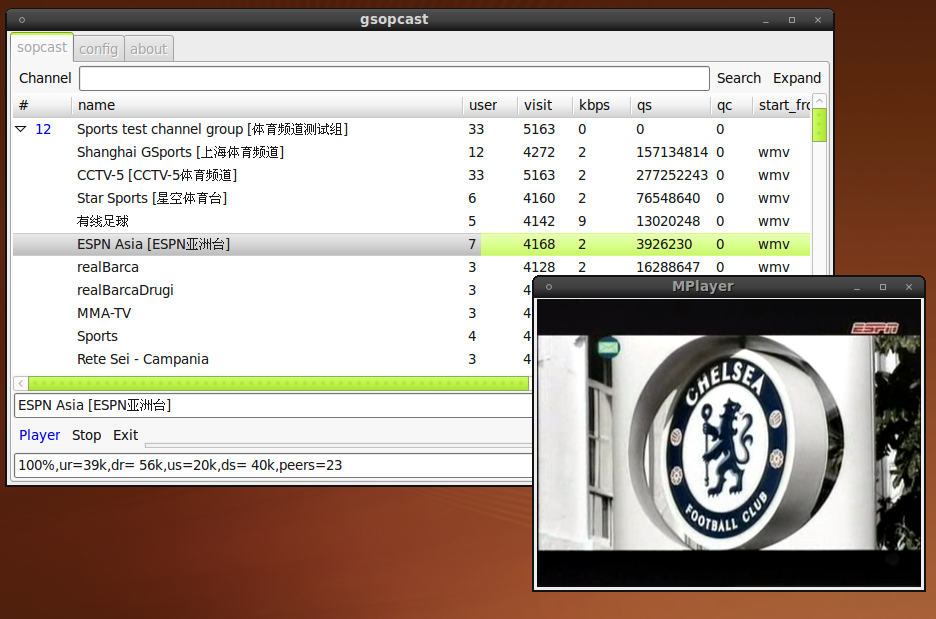The image size is (936, 619).
Task: Open the MPlayer window menu dot
Action: coord(549,287)
